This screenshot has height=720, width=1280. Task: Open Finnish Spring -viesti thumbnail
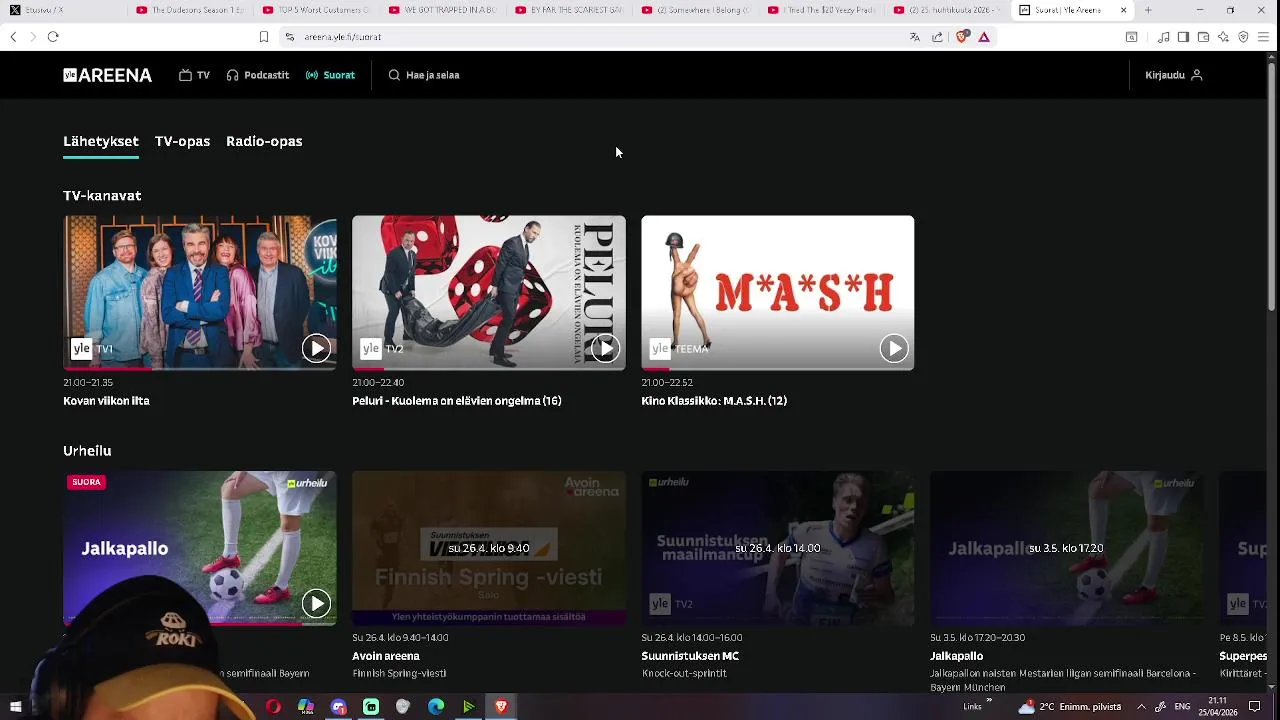coord(489,548)
